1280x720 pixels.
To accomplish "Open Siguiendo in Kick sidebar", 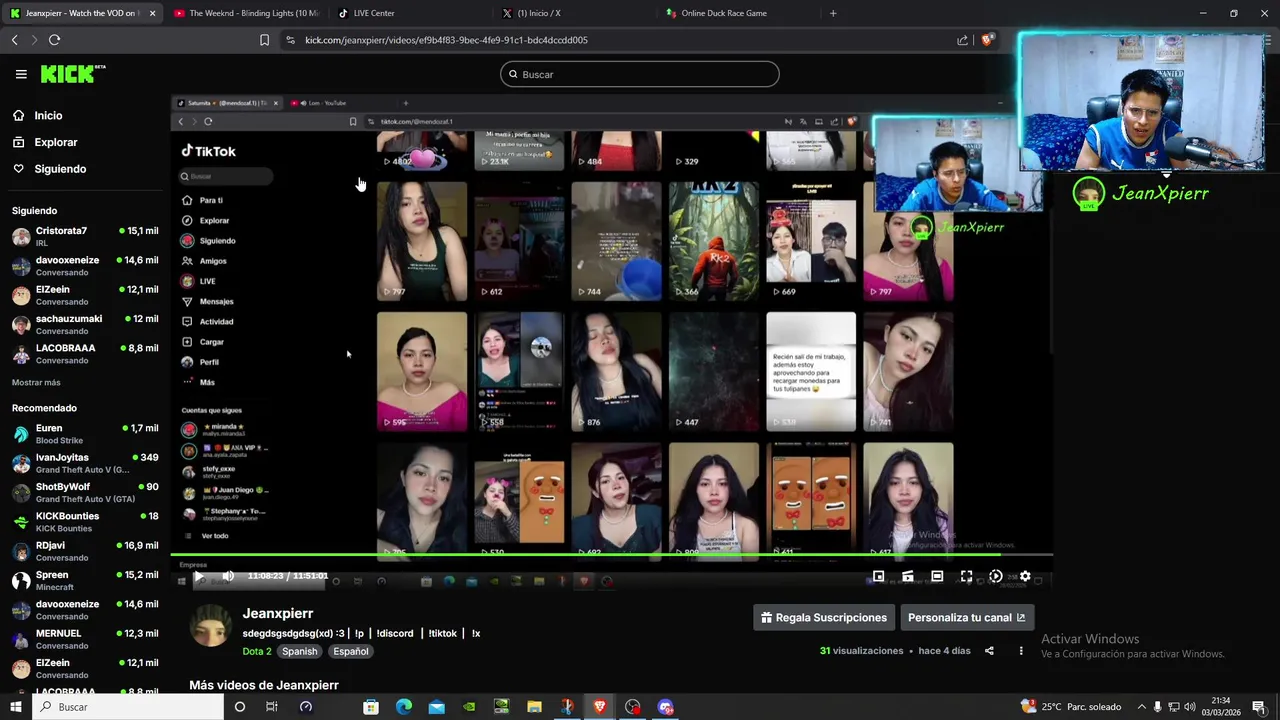I will (x=60, y=169).
